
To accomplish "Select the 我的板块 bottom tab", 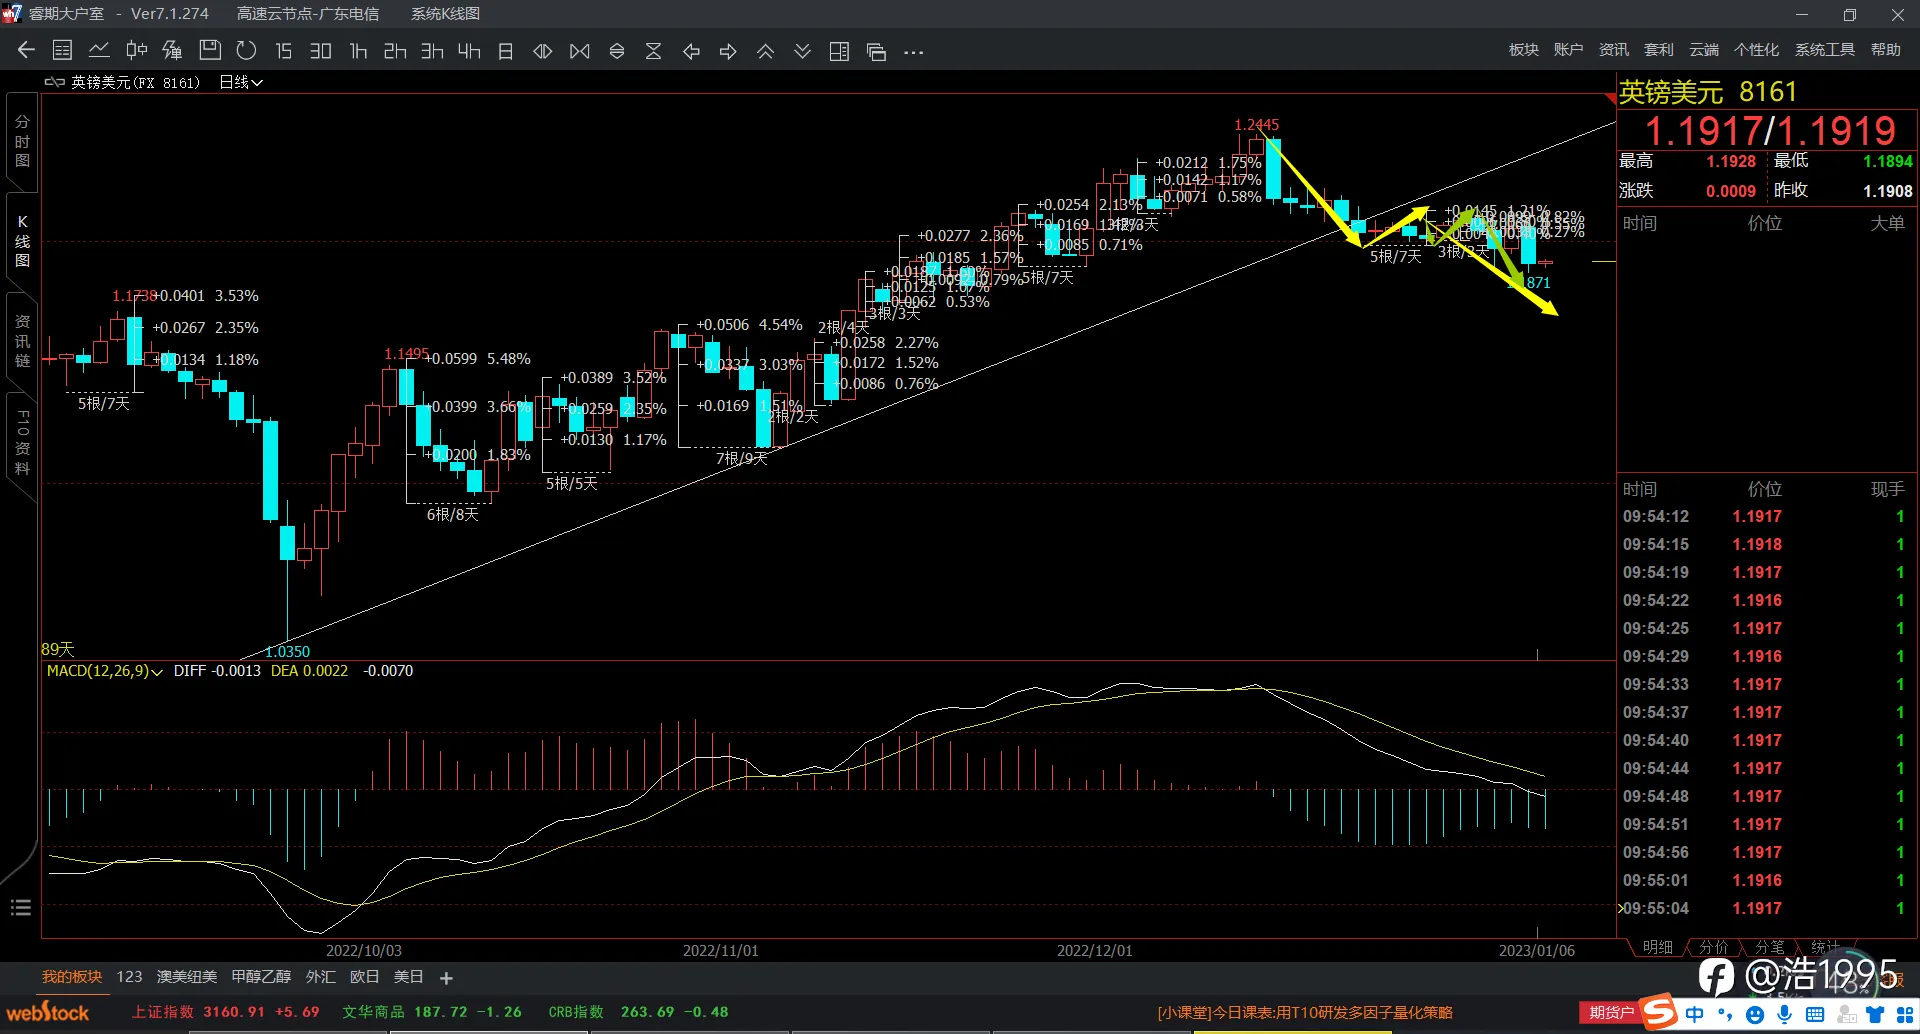I will [72, 977].
